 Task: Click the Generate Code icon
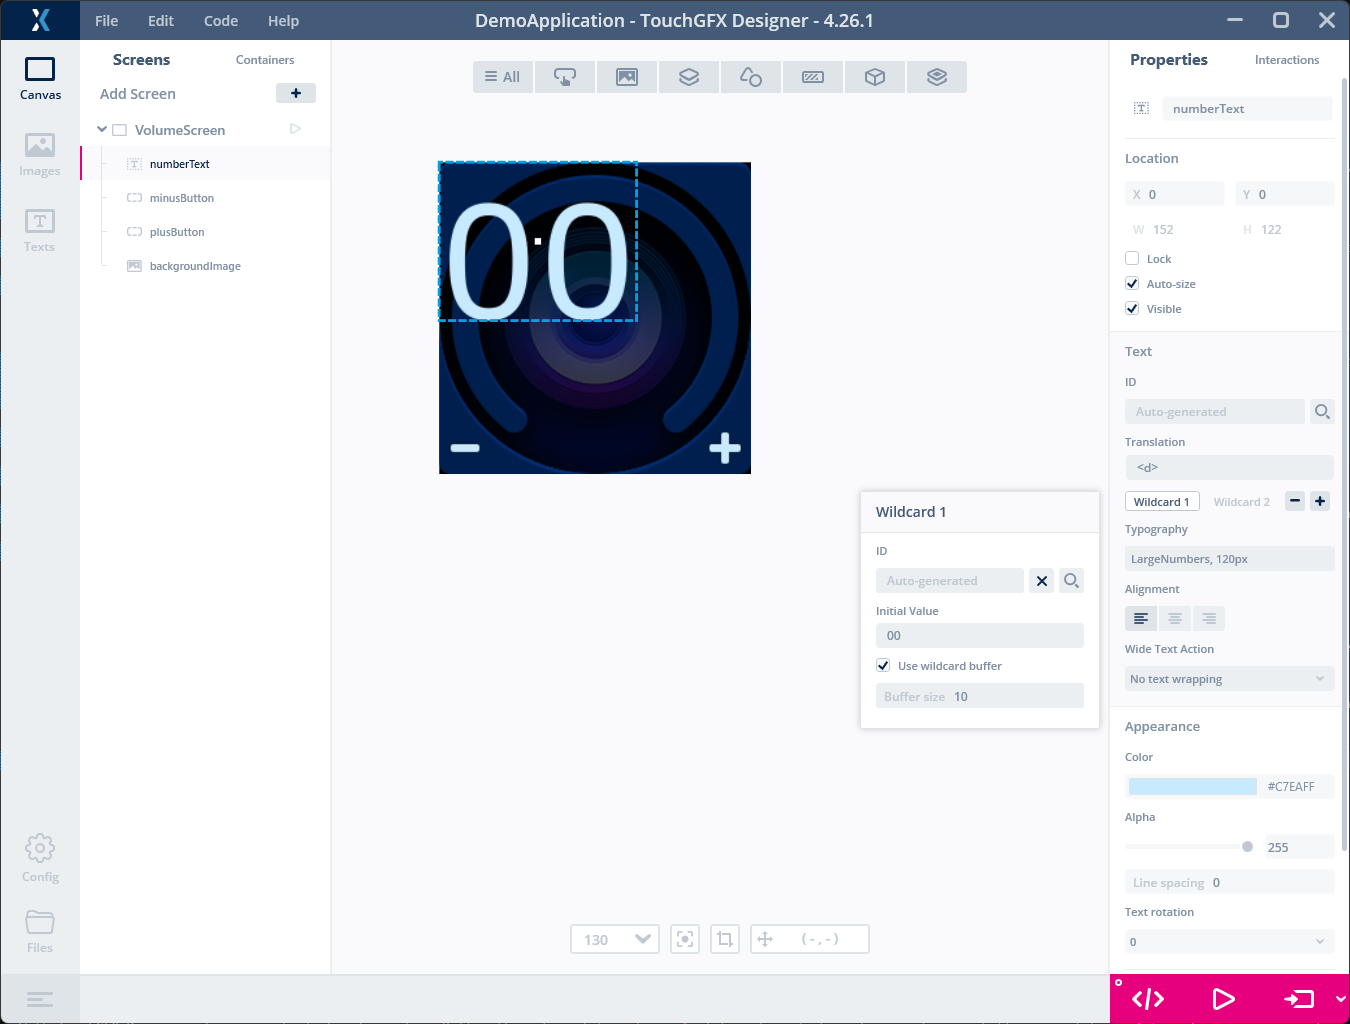coord(1148,998)
